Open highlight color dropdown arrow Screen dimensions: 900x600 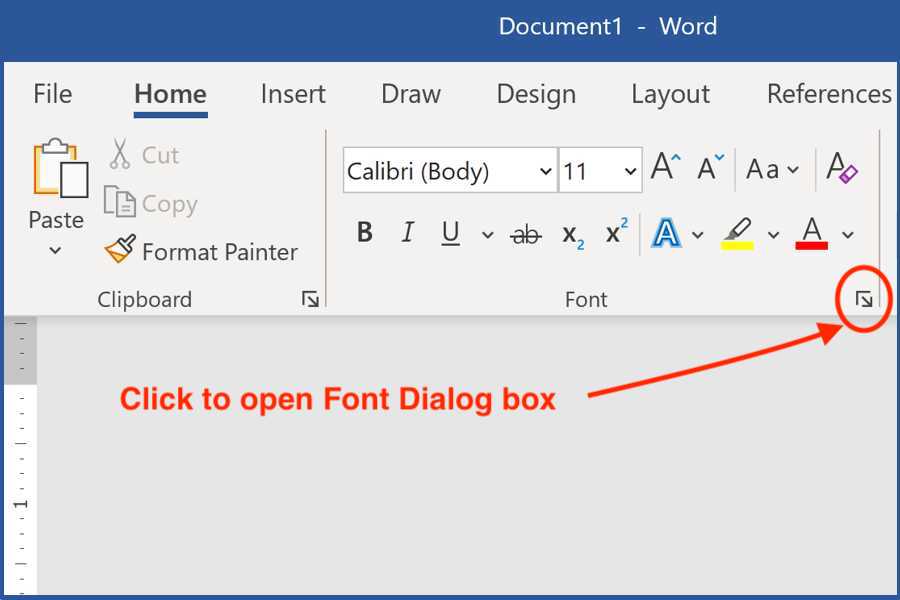[x=773, y=234]
